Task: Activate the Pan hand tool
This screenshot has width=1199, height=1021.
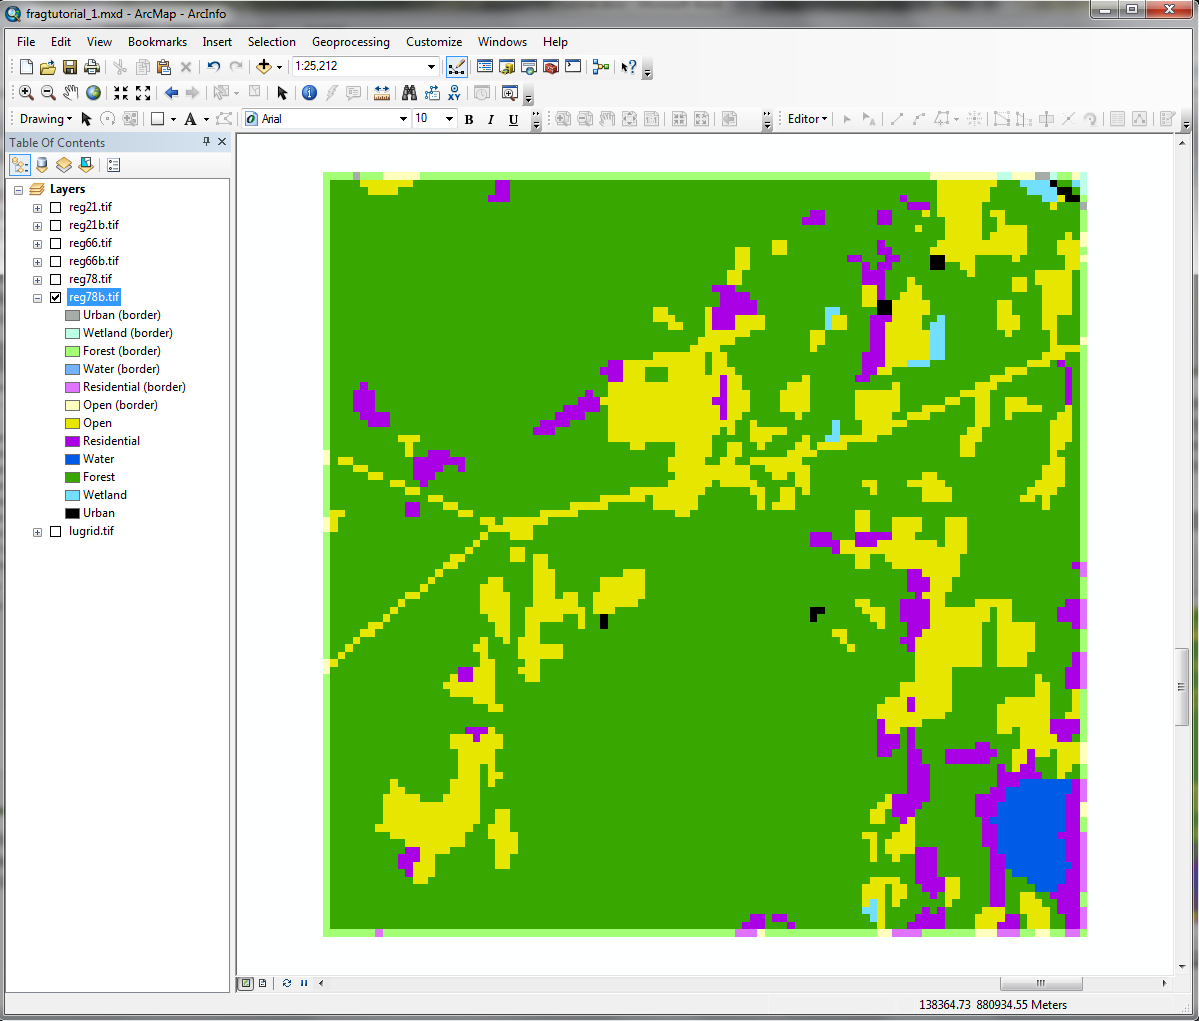Action: point(70,93)
